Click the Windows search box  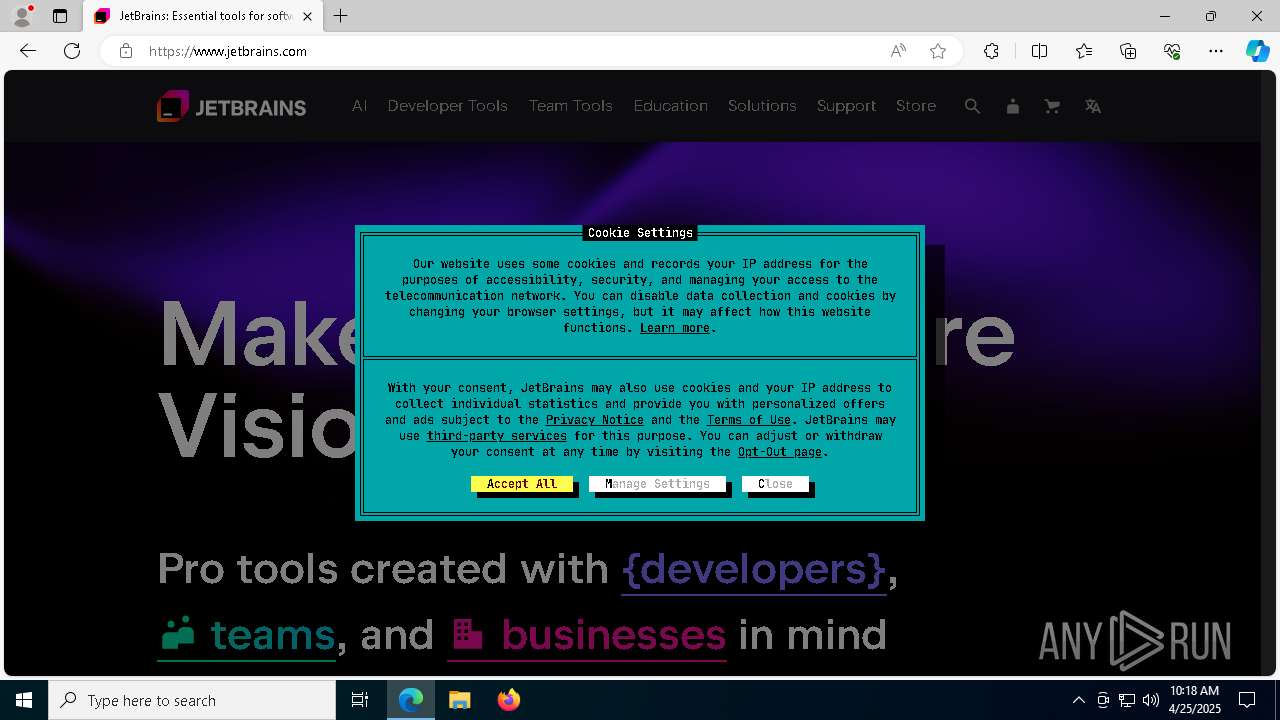click(x=192, y=700)
